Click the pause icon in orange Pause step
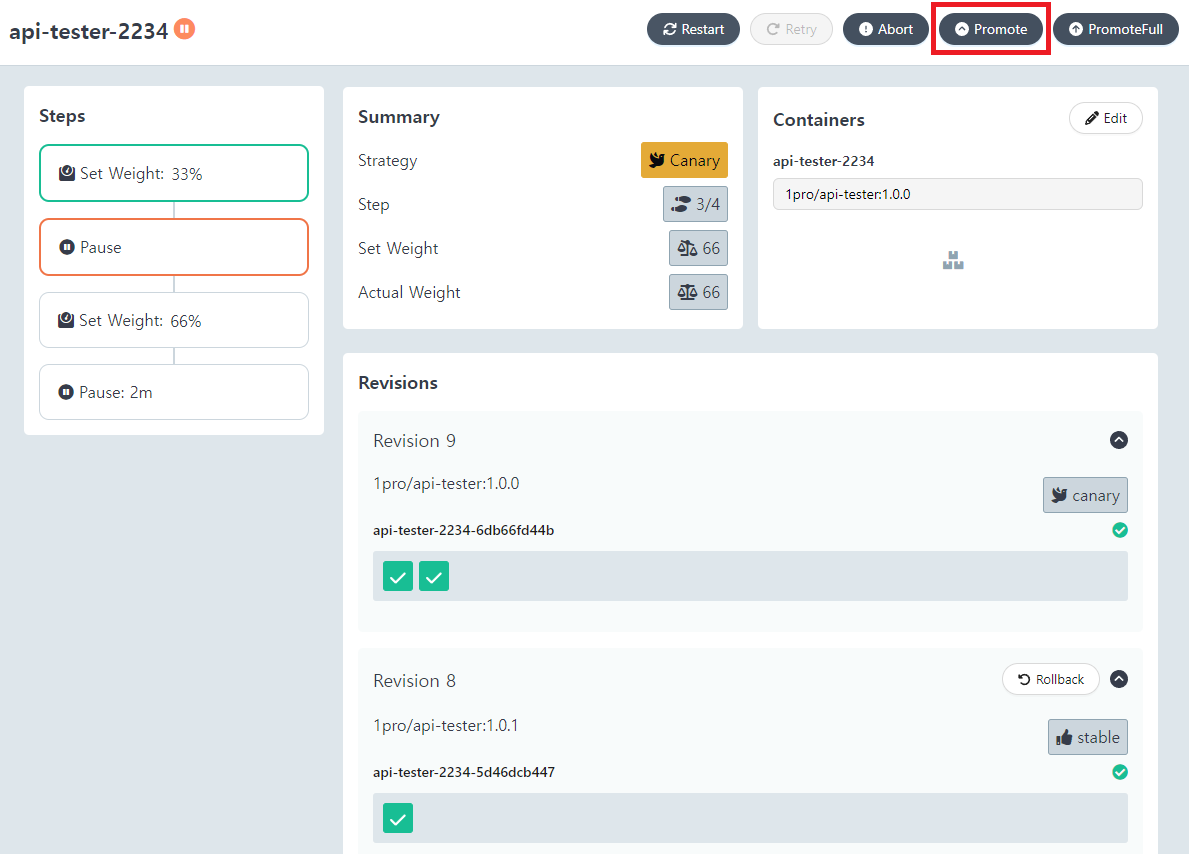1189x854 pixels. click(67, 247)
